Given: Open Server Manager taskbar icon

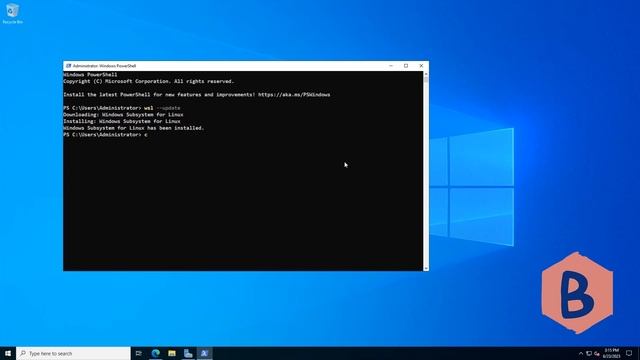Looking at the screenshot, I should coord(188,353).
